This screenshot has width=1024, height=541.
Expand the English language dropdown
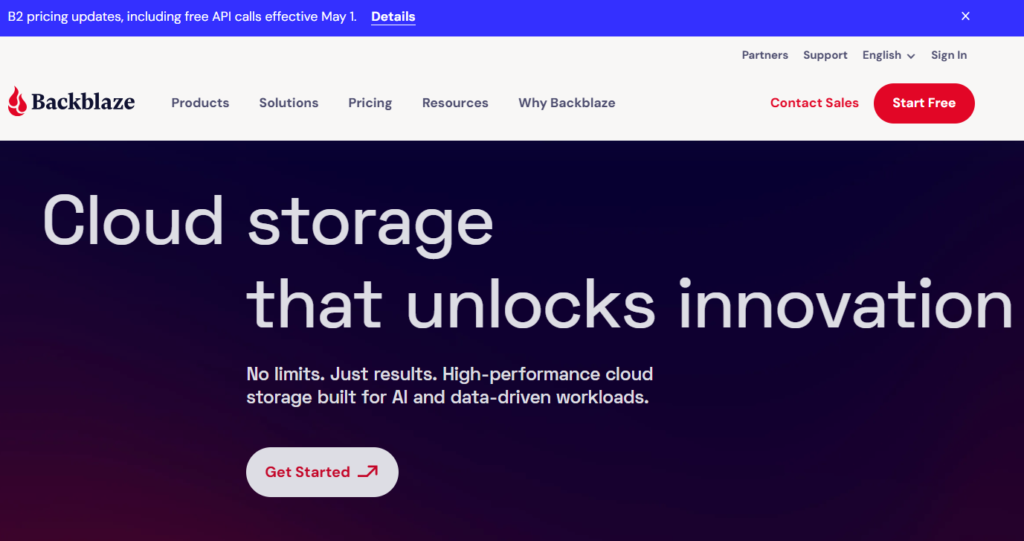click(888, 56)
